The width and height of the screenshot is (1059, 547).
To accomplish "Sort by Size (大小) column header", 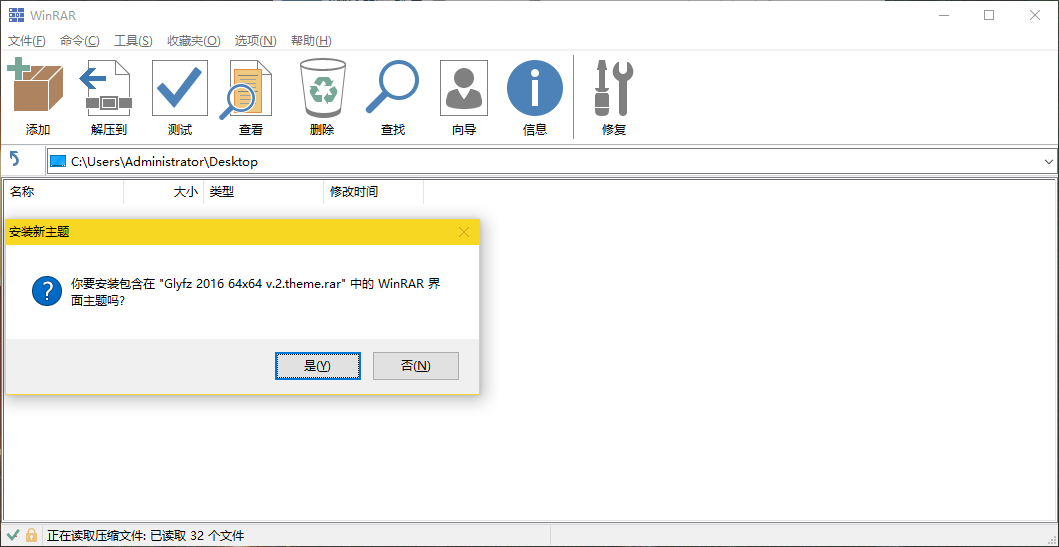I will click(x=163, y=192).
